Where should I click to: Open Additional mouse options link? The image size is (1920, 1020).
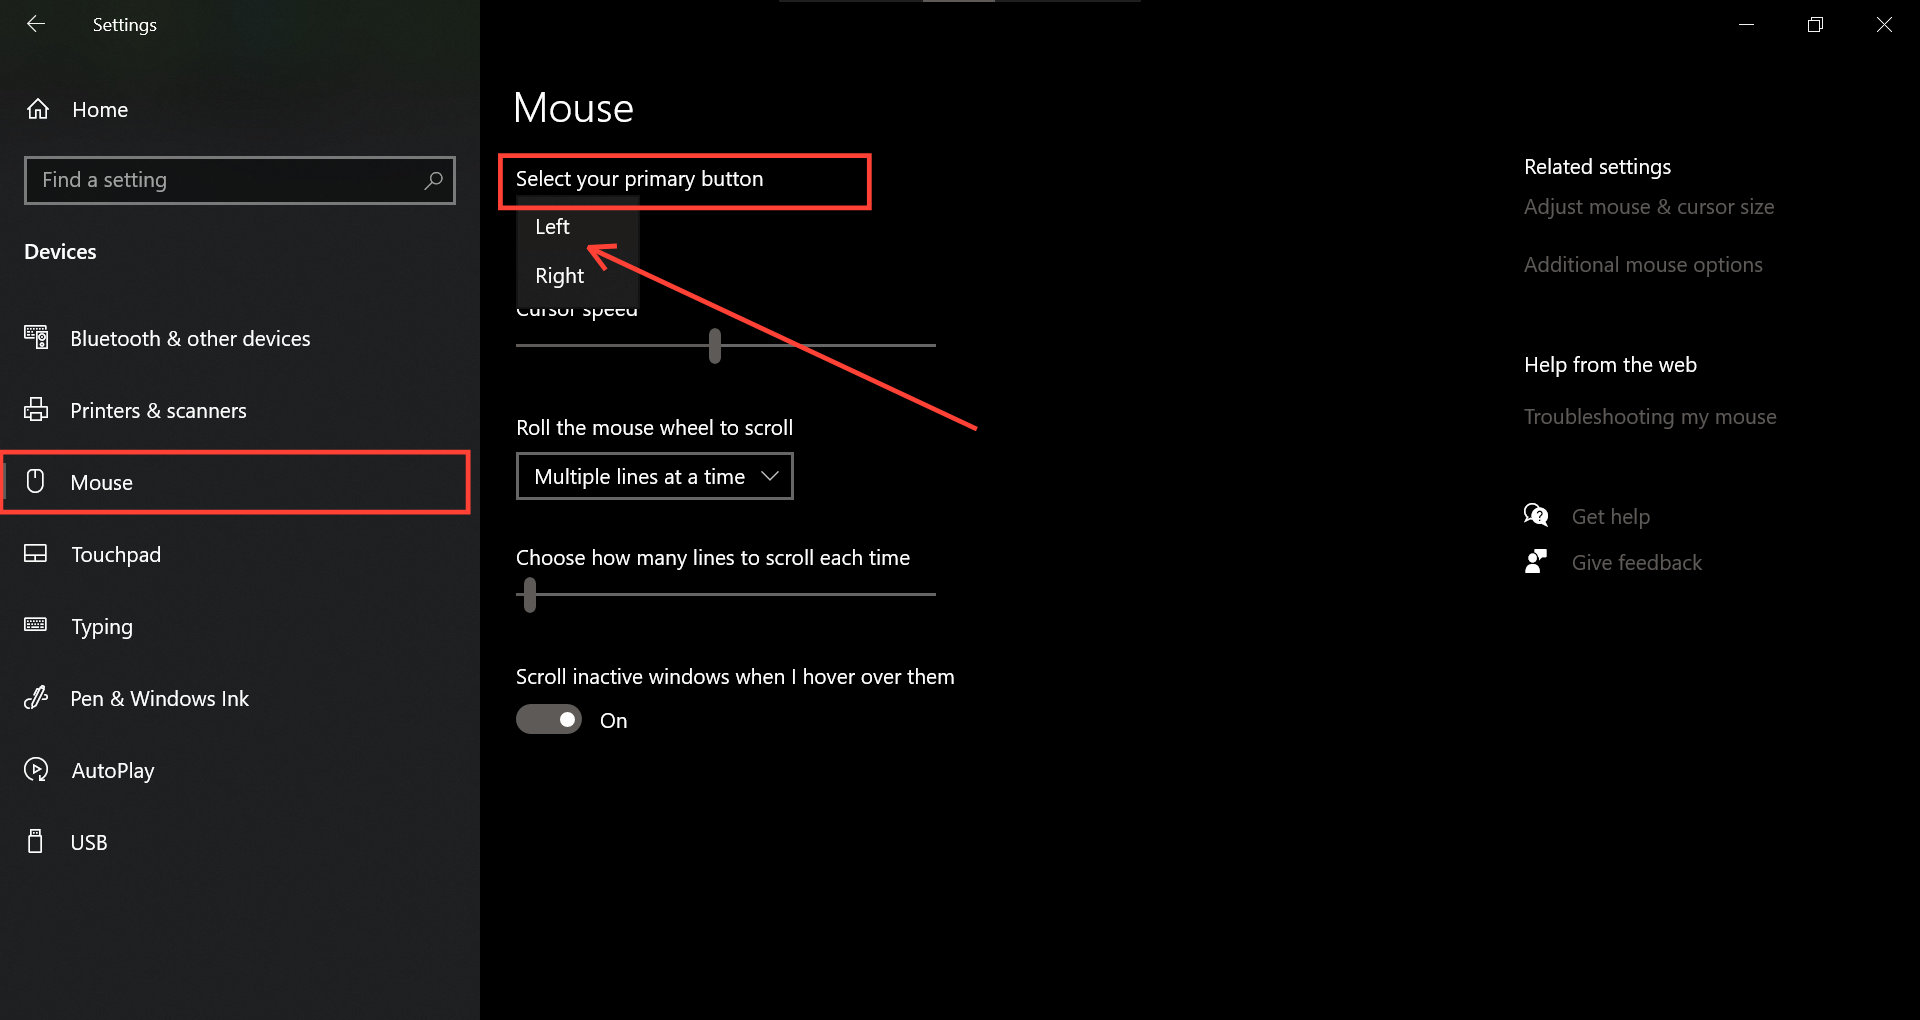(x=1643, y=265)
